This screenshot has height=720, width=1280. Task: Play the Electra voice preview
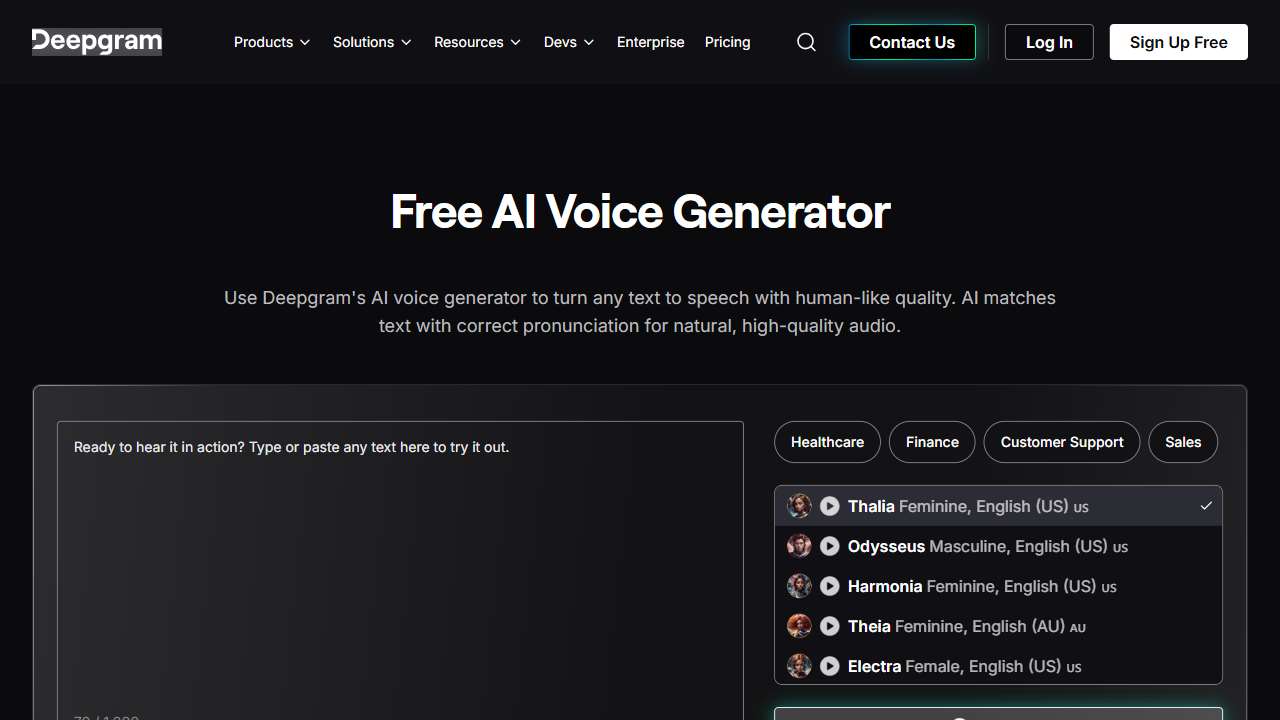point(829,666)
